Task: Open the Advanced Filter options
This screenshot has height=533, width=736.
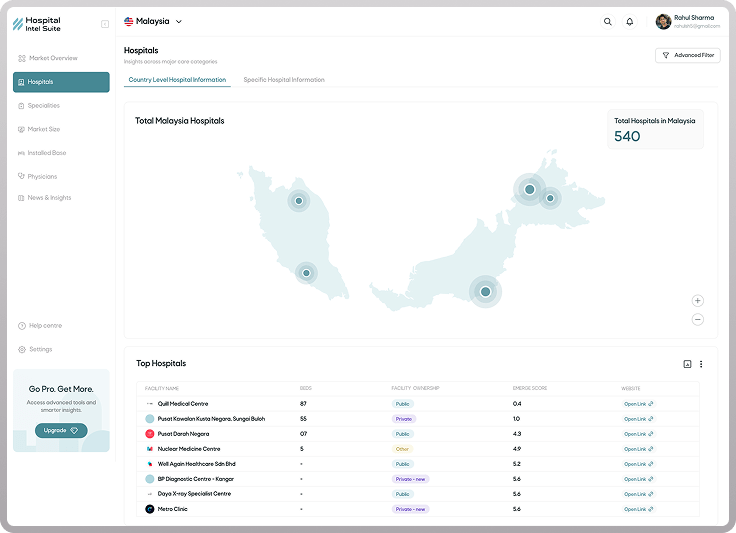Action: pyautogui.click(x=687, y=56)
